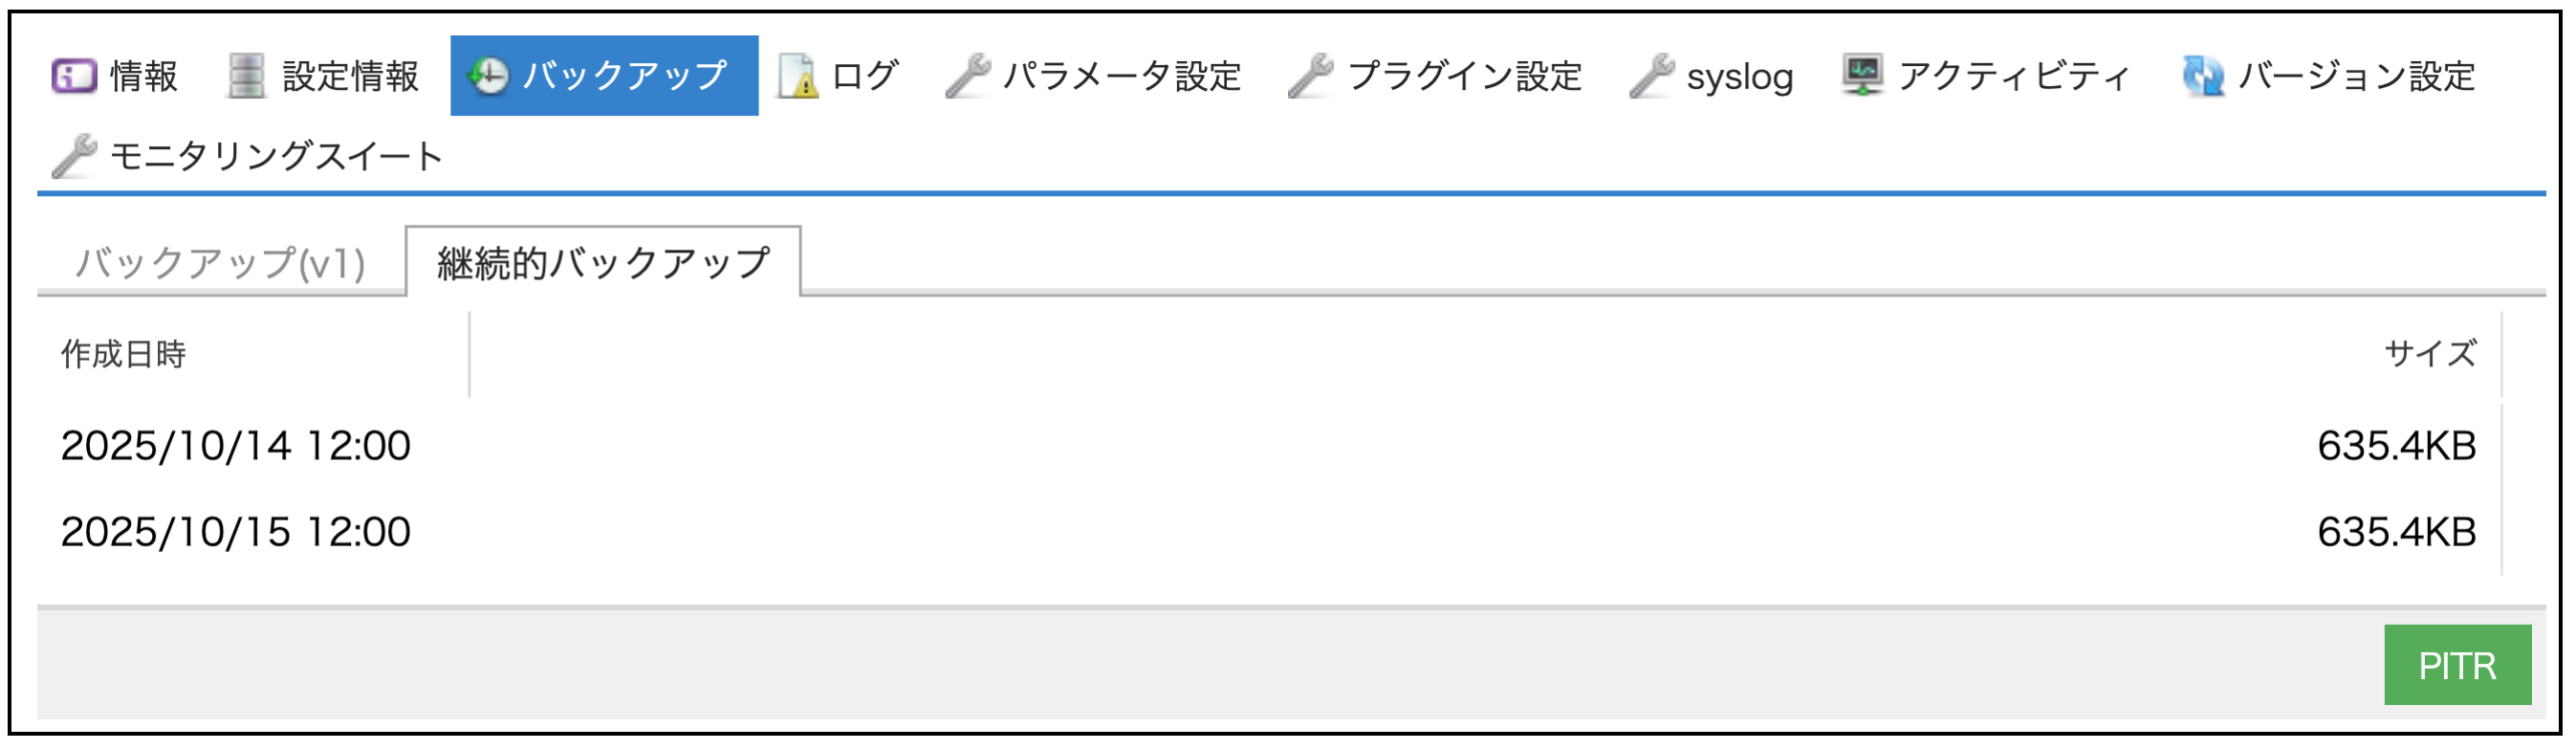Click the syslog wrench icon
The image size is (2576, 750).
[x=1652, y=76]
